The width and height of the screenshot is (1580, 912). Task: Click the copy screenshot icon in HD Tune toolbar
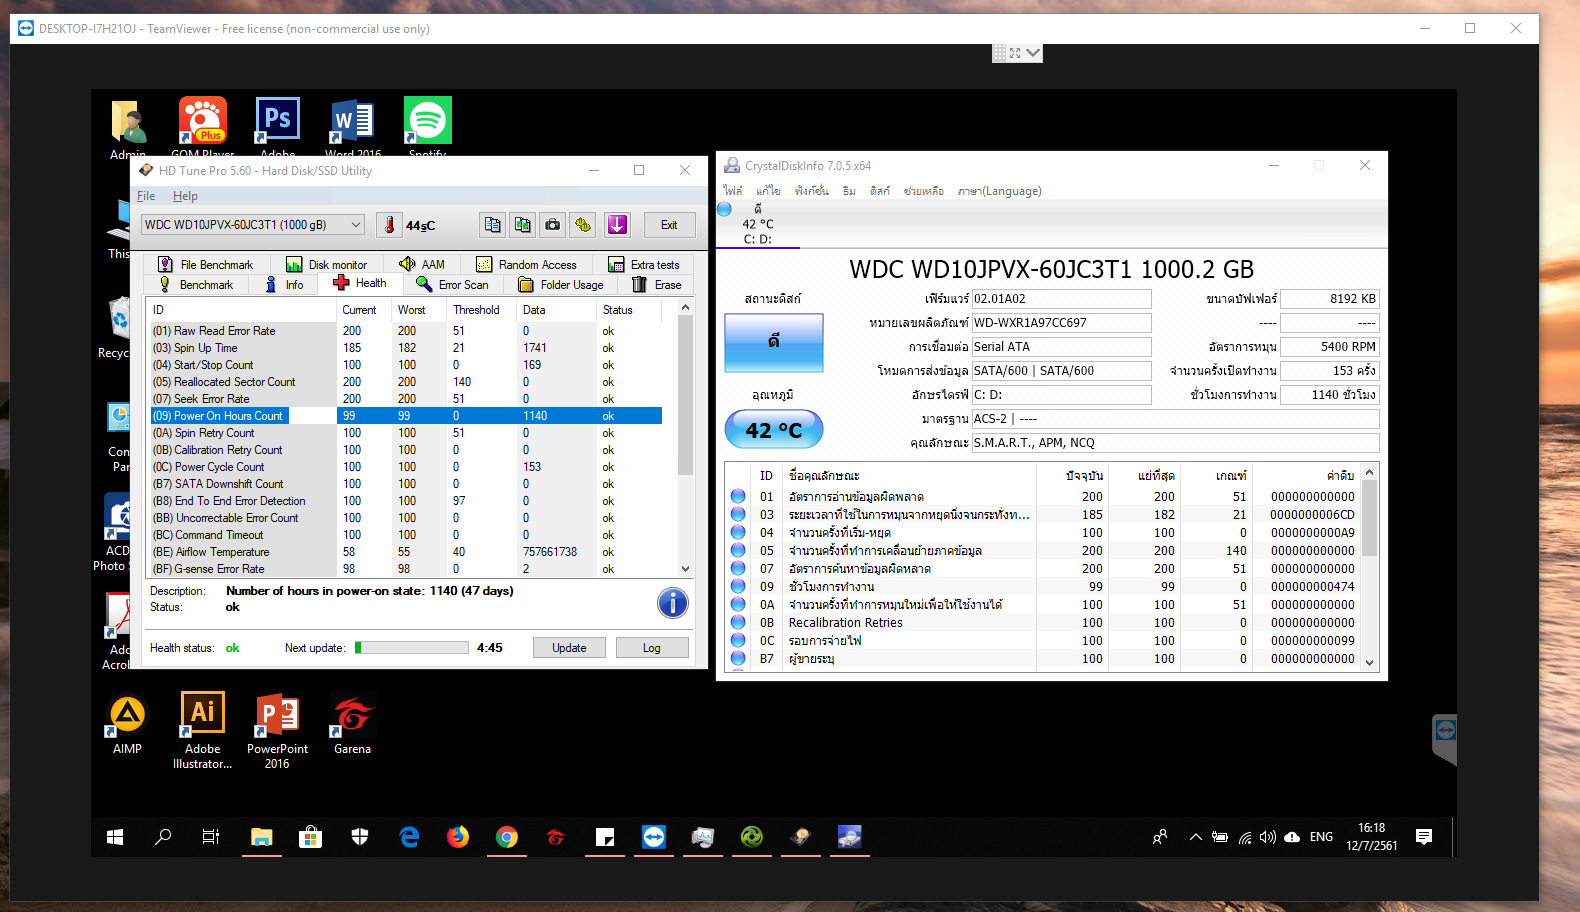[x=522, y=225]
